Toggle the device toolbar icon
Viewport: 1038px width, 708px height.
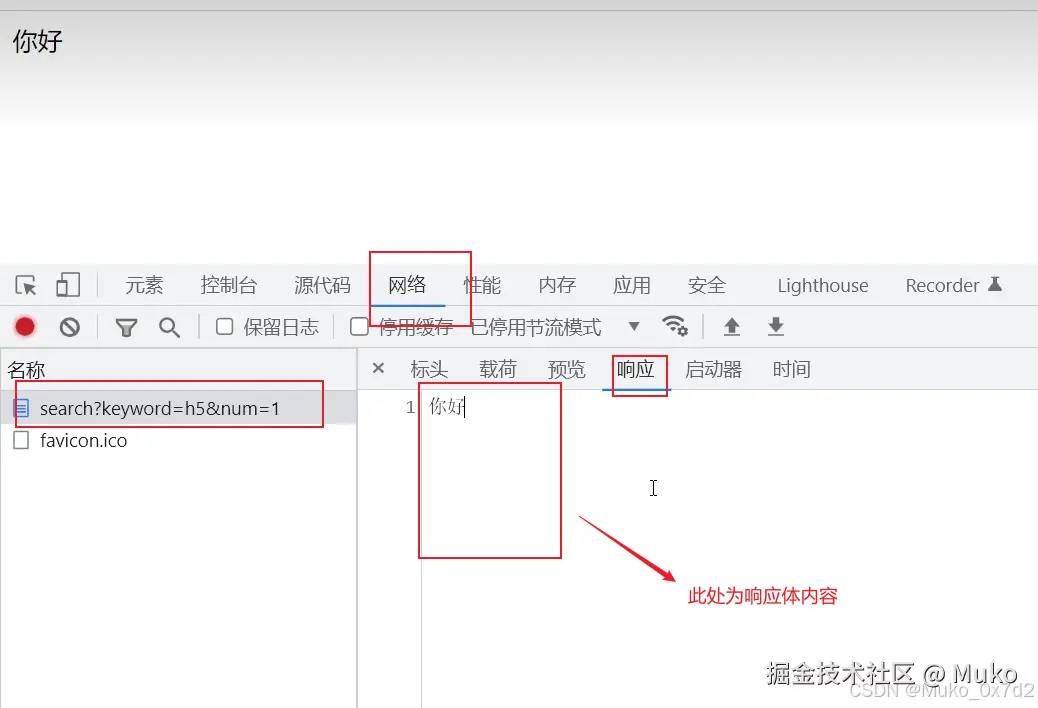pos(67,285)
